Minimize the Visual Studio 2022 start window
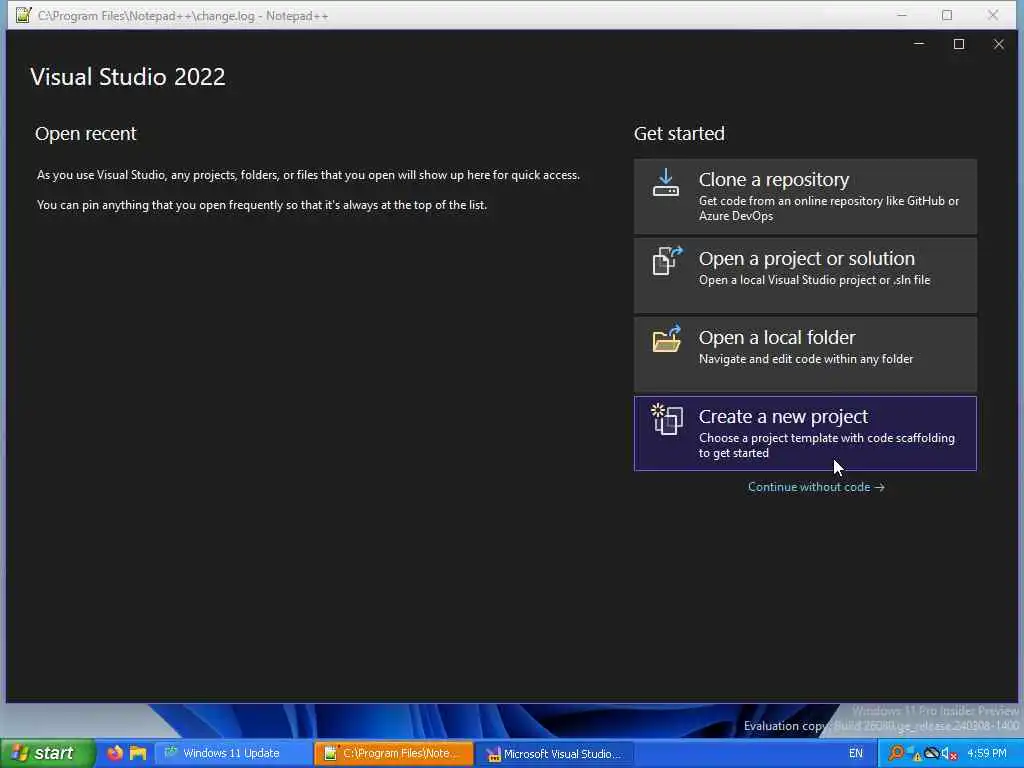This screenshot has width=1024, height=768. 919,44
